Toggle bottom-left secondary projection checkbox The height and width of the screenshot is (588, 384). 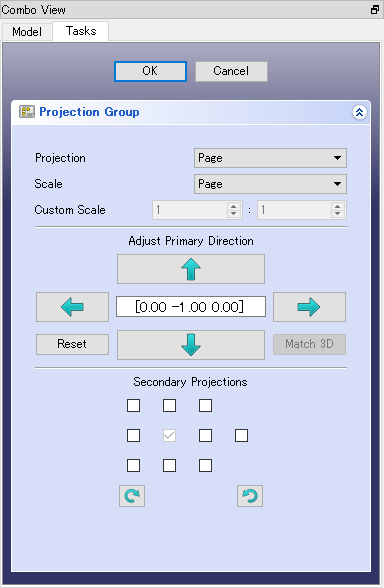pyautogui.click(x=134, y=465)
